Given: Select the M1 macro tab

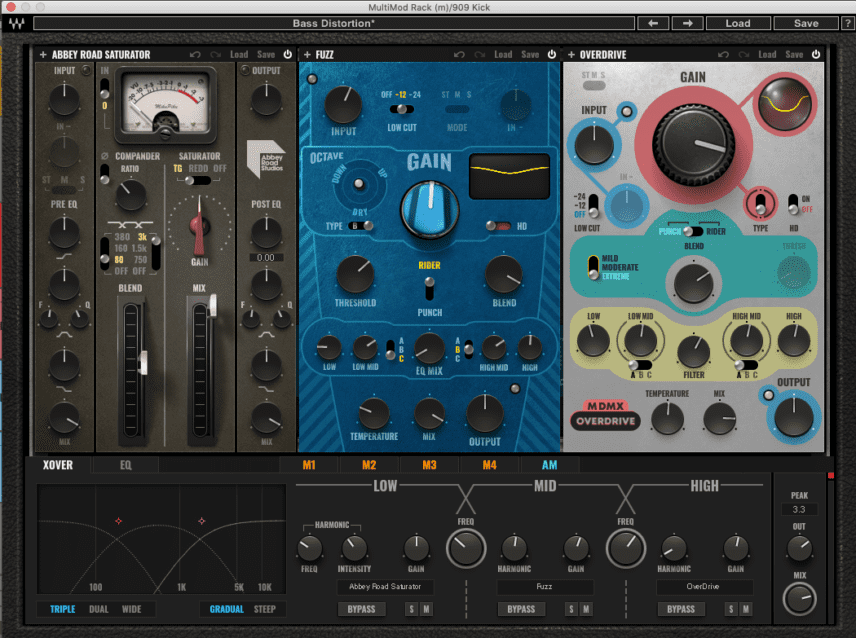Looking at the screenshot, I should (x=309, y=465).
